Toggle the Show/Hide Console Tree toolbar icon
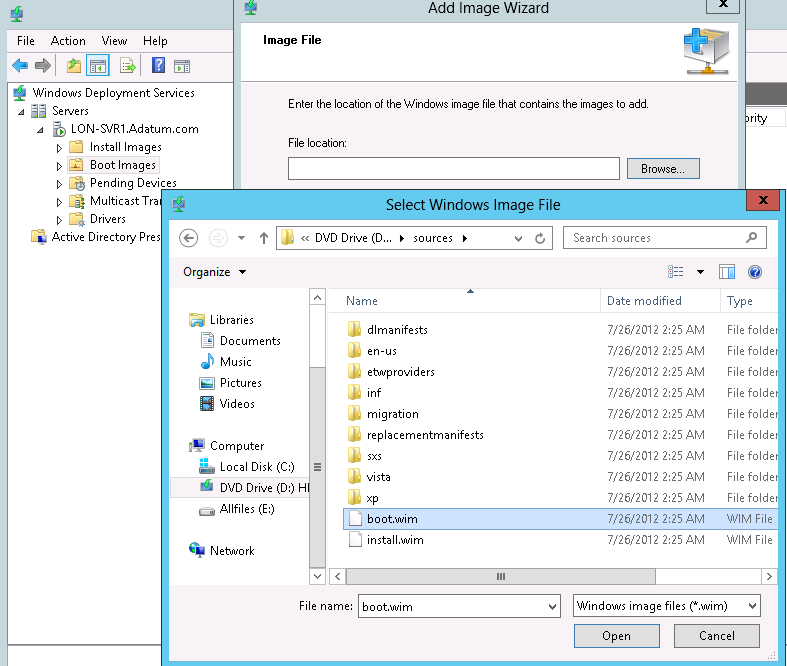787x666 pixels. point(98,66)
